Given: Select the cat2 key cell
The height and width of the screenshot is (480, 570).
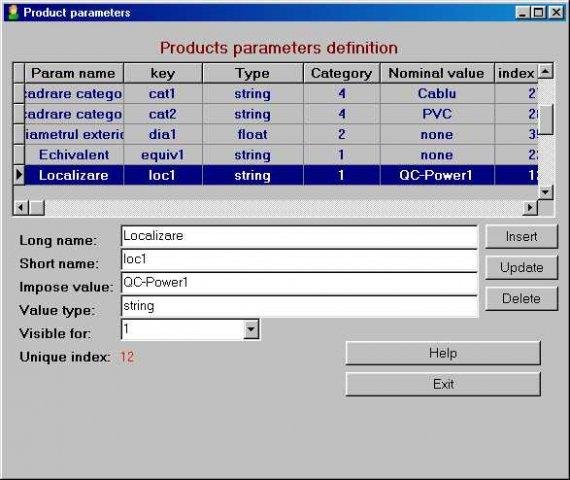Looking at the screenshot, I should click(162, 114).
